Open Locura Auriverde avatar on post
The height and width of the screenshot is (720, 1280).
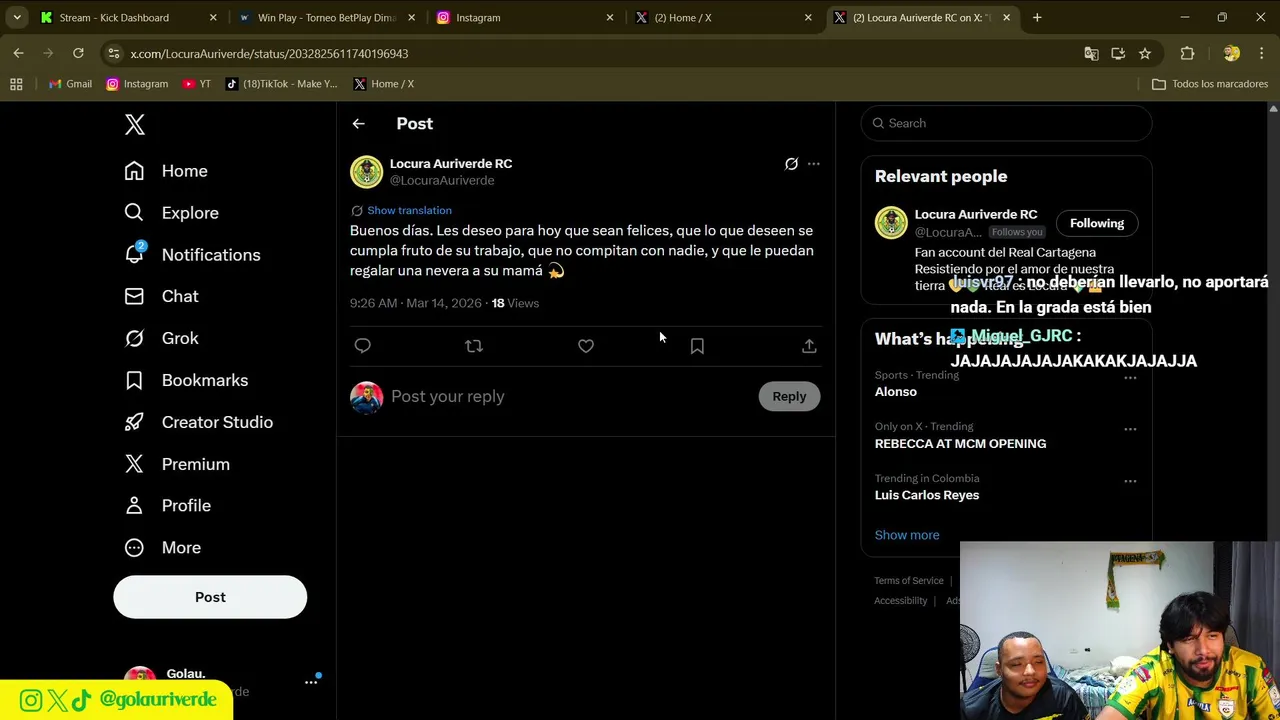tap(366, 172)
